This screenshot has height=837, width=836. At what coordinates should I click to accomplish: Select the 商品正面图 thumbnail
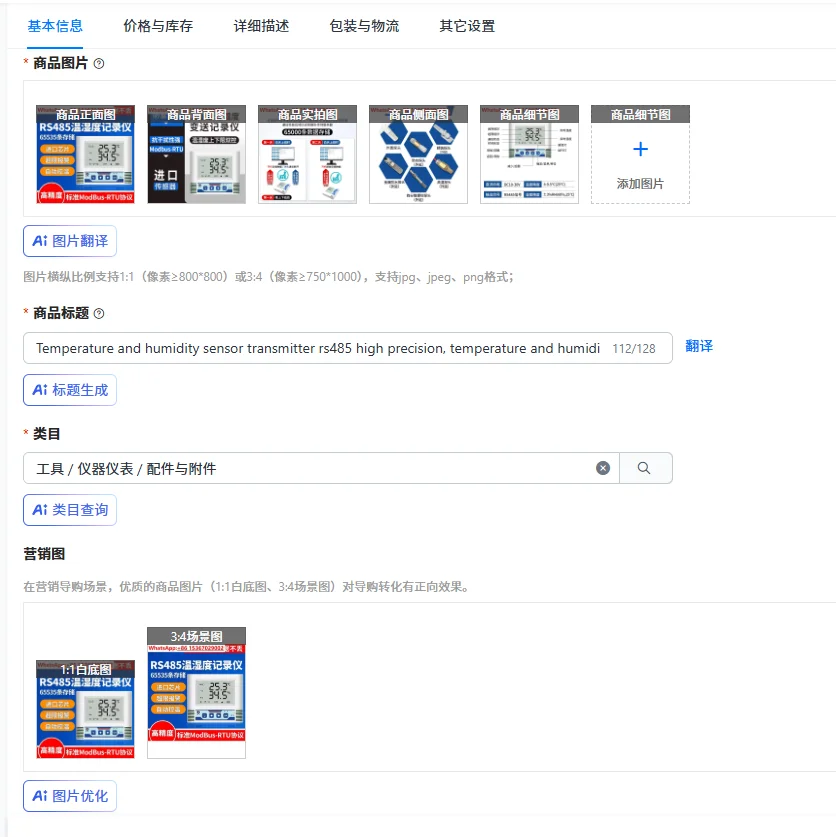(x=85, y=154)
